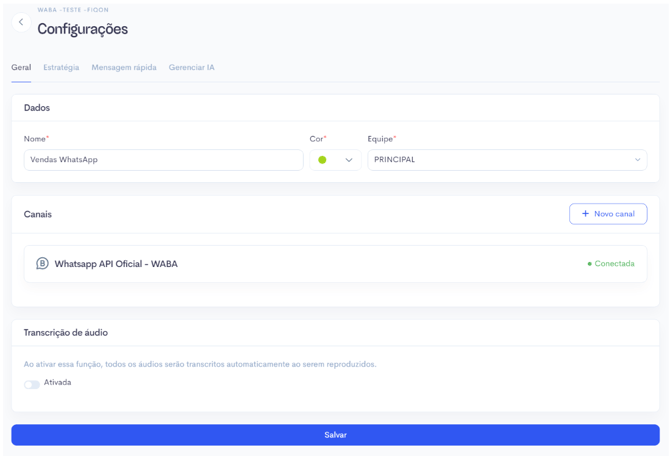Expand the Equipe field chevron arrow
The image size is (670, 456).
637,160
